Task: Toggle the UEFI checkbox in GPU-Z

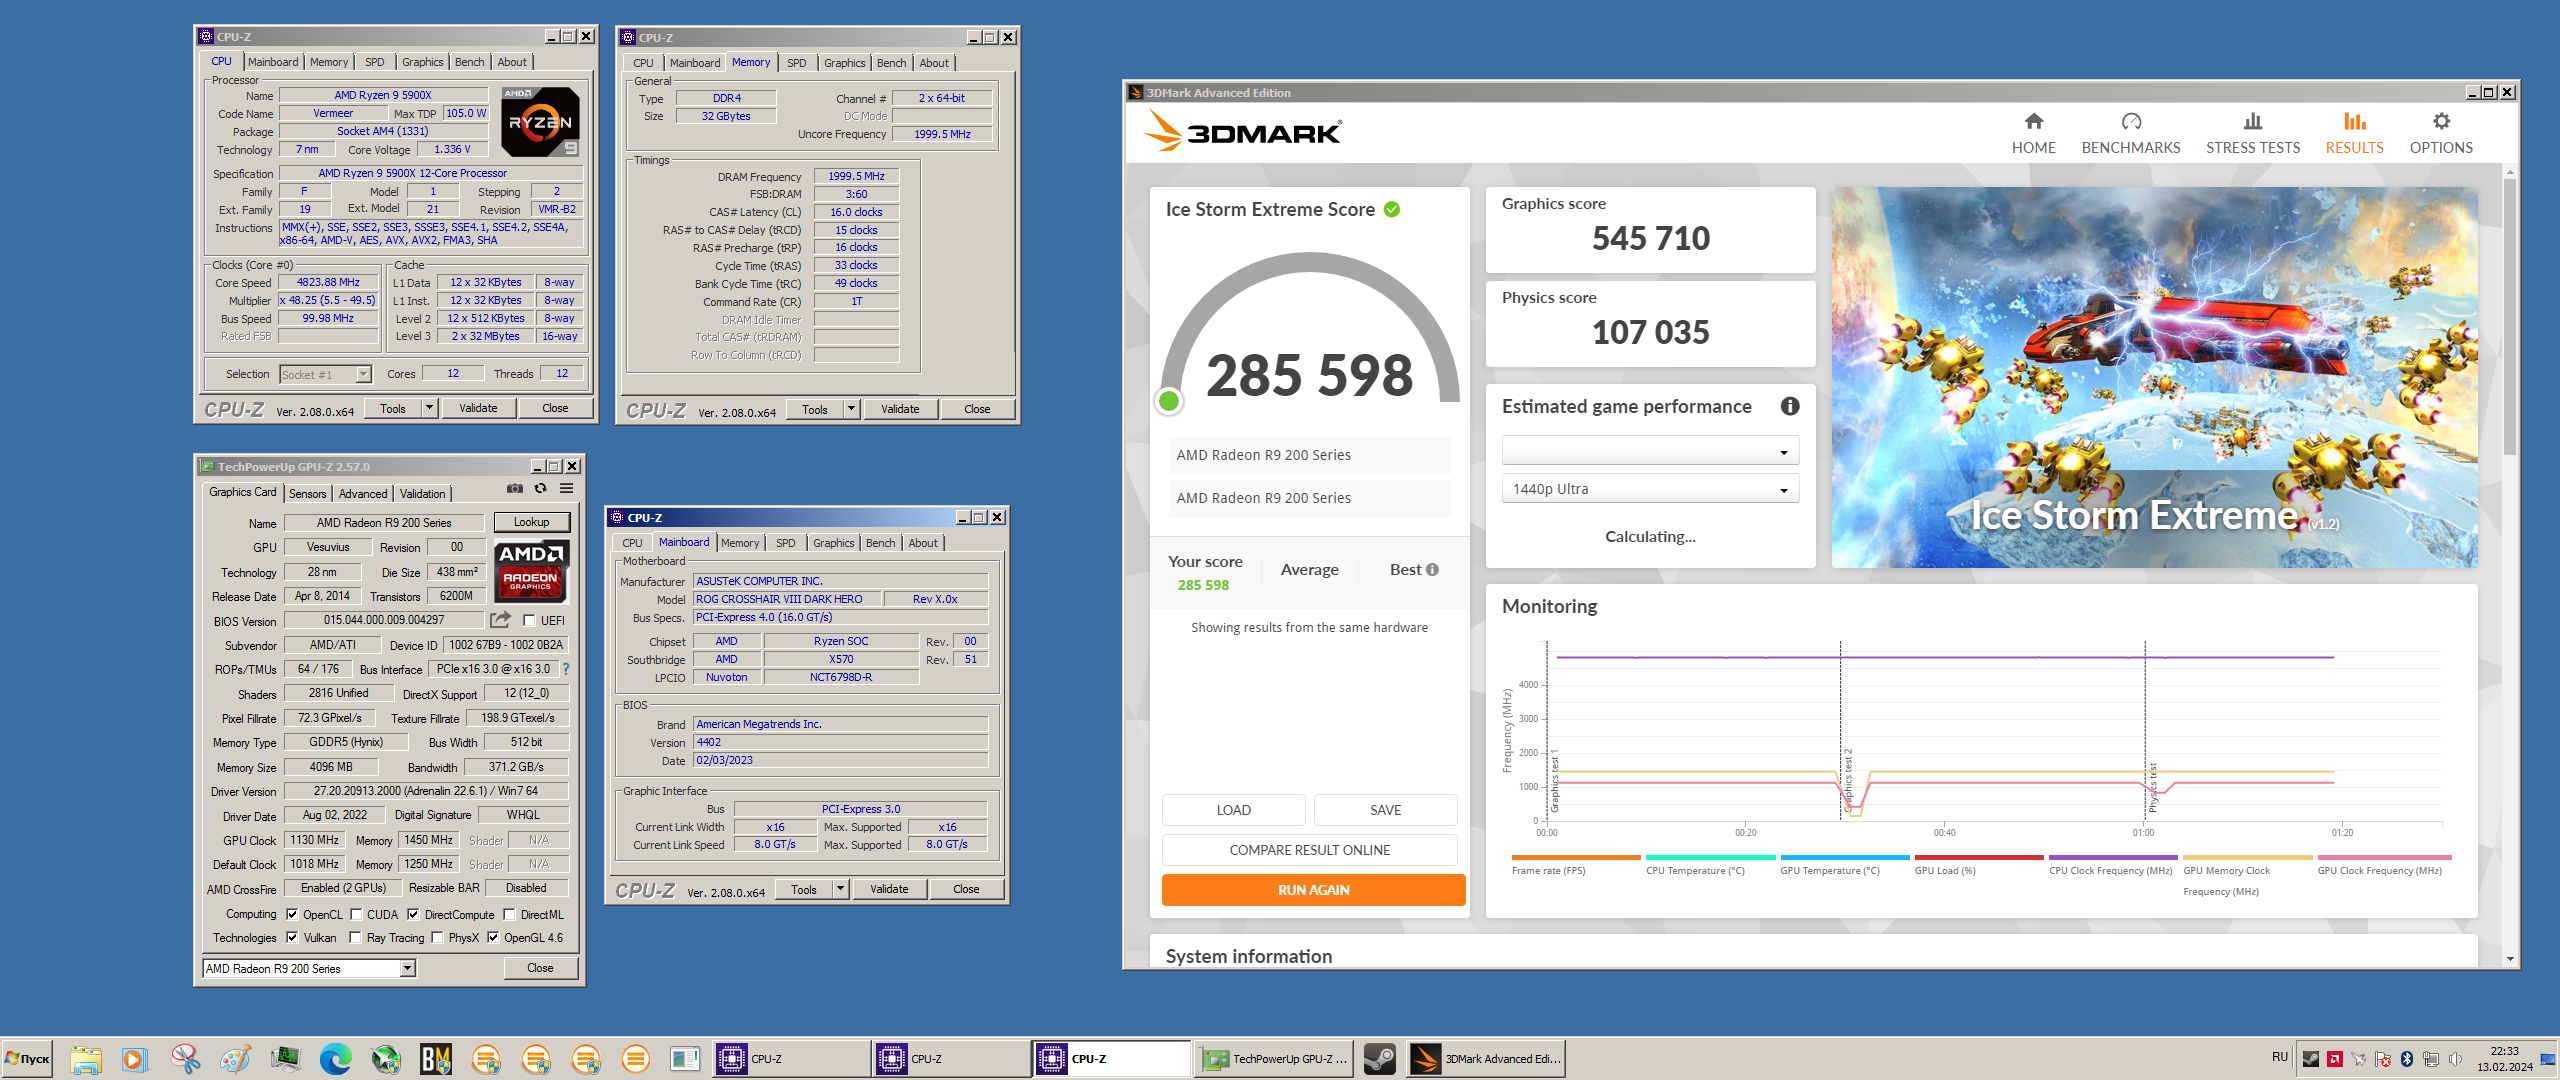Action: click(x=529, y=621)
